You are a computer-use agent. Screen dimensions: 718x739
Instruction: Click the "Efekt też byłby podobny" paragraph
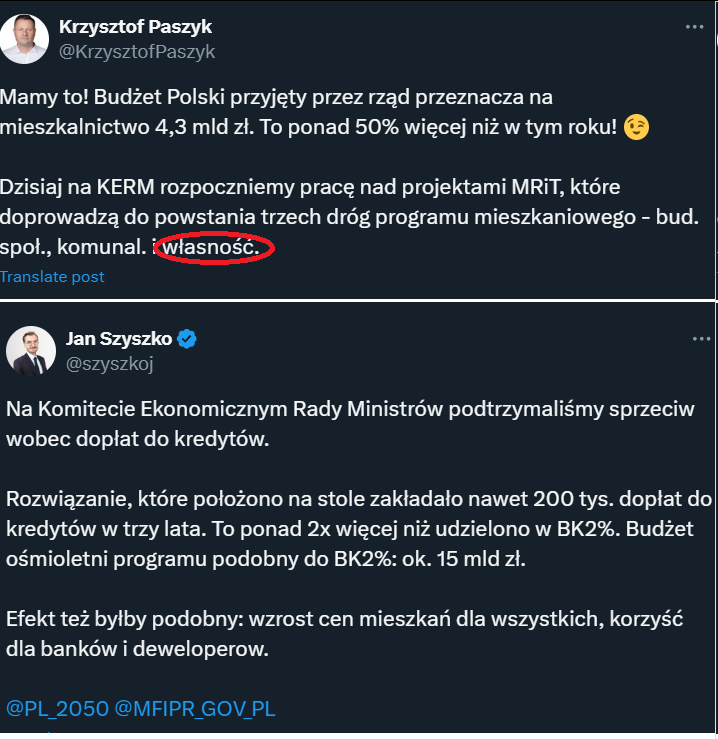[x=340, y=634]
